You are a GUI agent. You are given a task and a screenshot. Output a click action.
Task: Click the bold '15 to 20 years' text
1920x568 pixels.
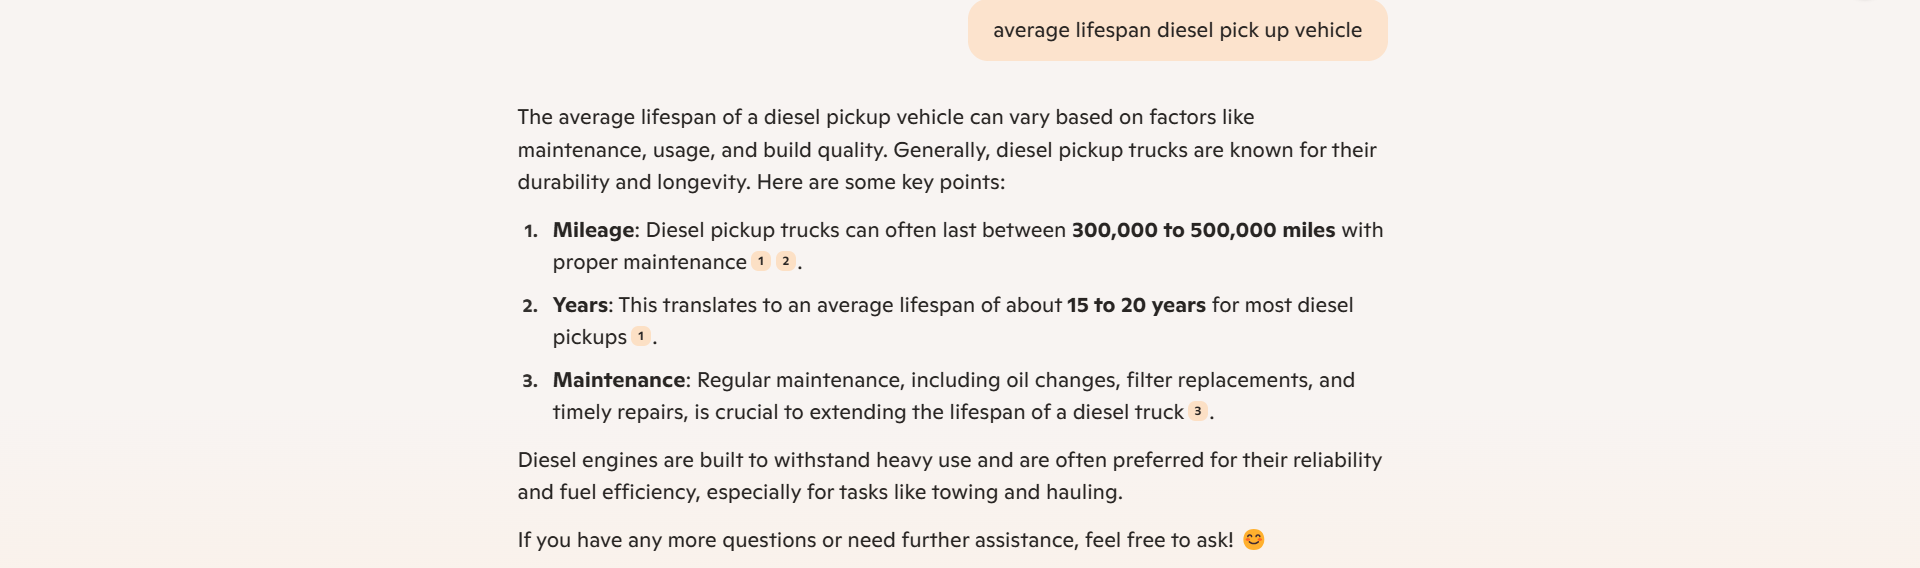(1136, 305)
